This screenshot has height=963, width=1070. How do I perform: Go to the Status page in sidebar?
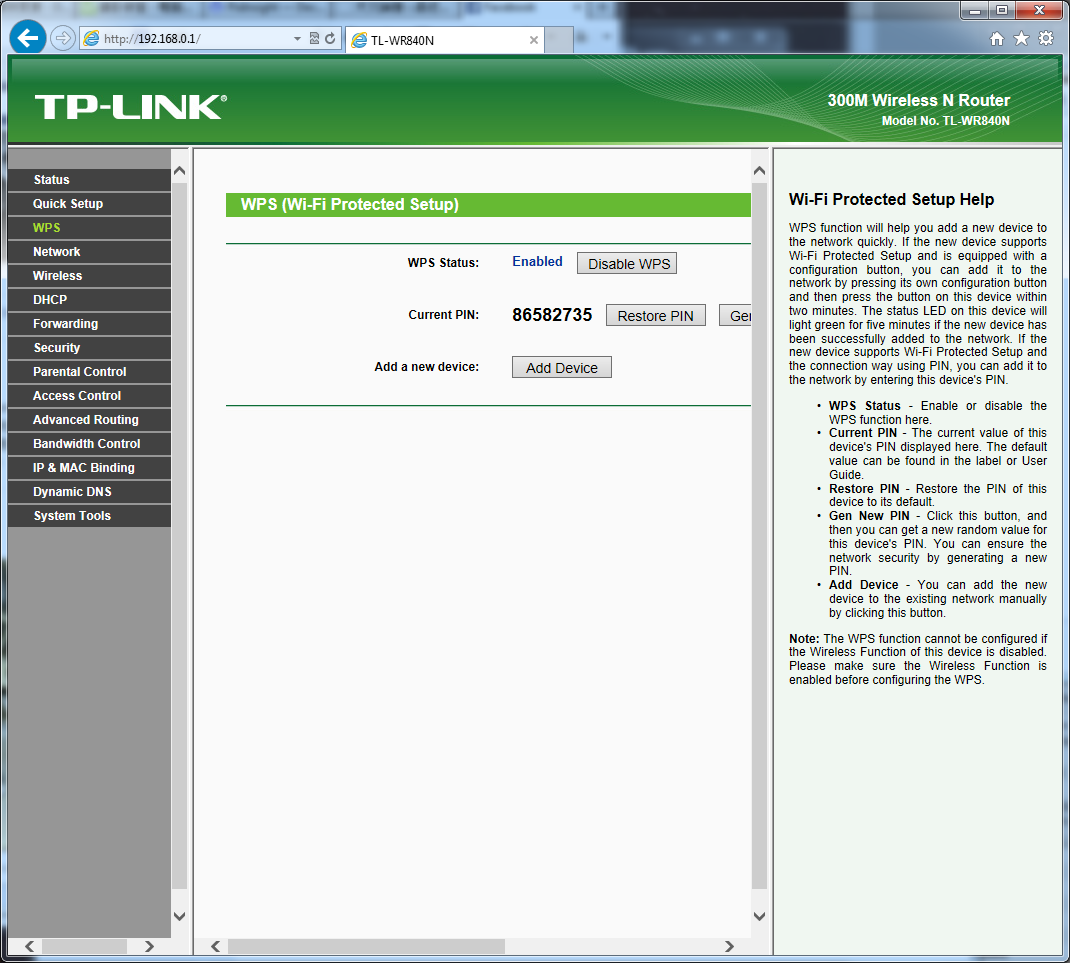[x=51, y=180]
